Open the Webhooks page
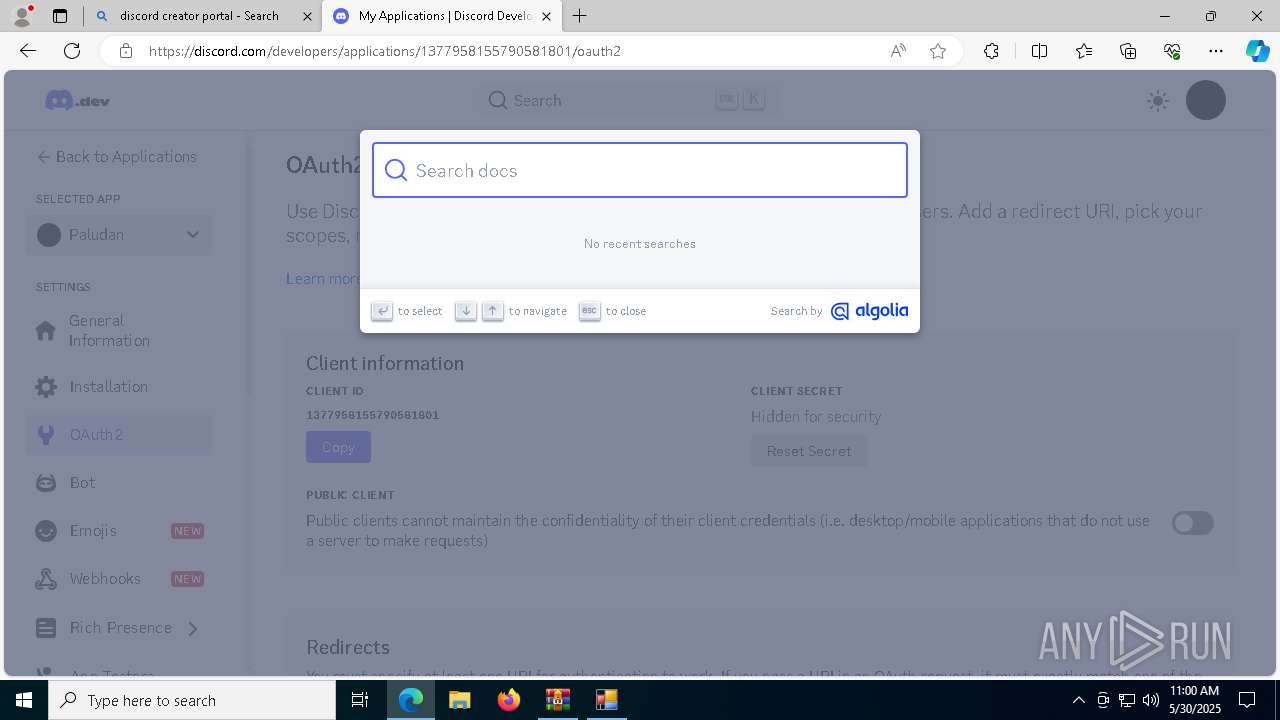 pyautogui.click(x=119, y=579)
